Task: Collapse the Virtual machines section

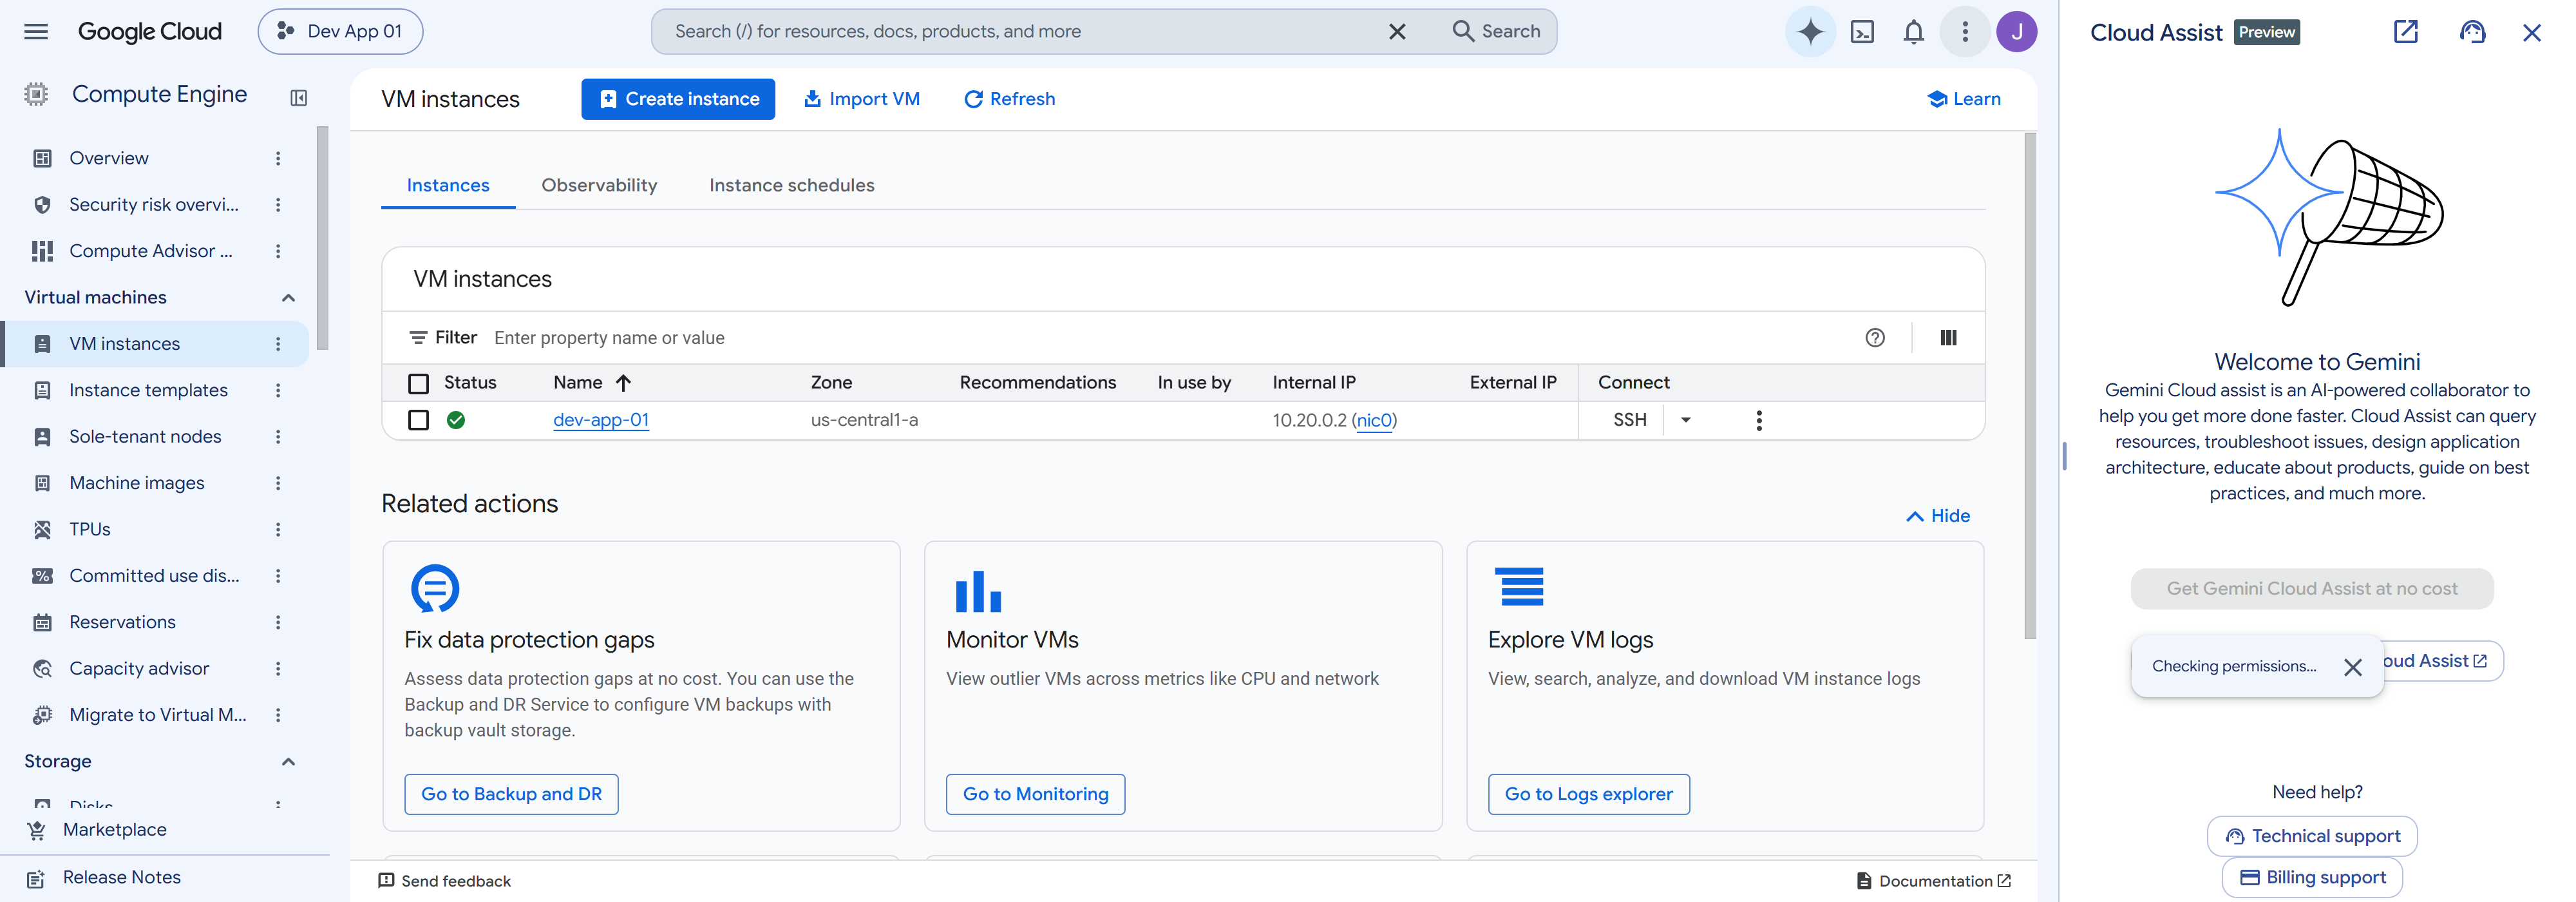Action: point(288,297)
